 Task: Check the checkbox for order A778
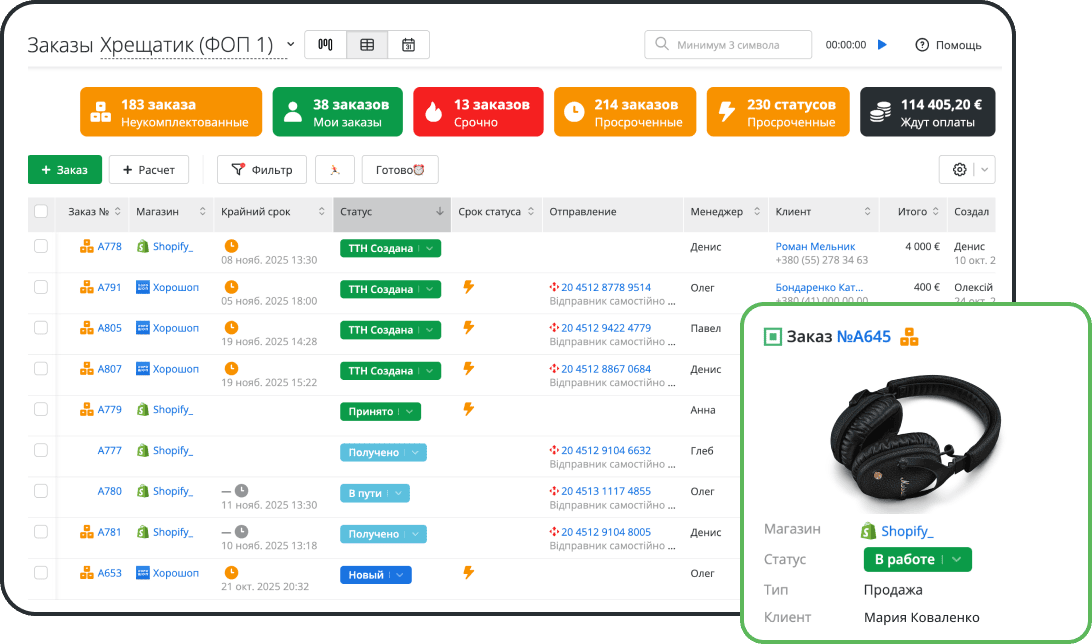click(41, 246)
